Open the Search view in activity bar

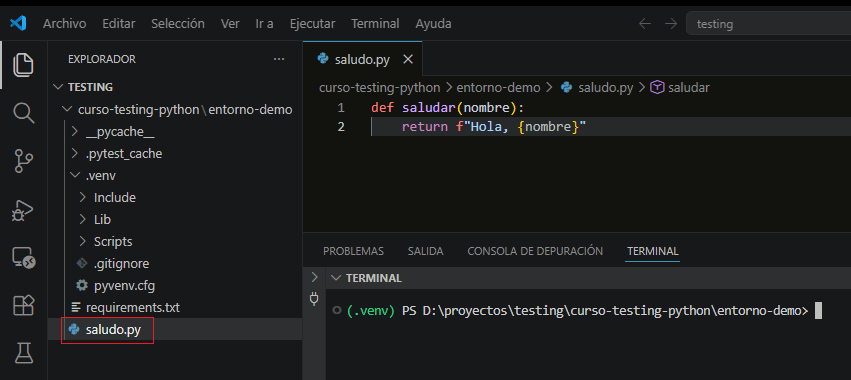23,113
